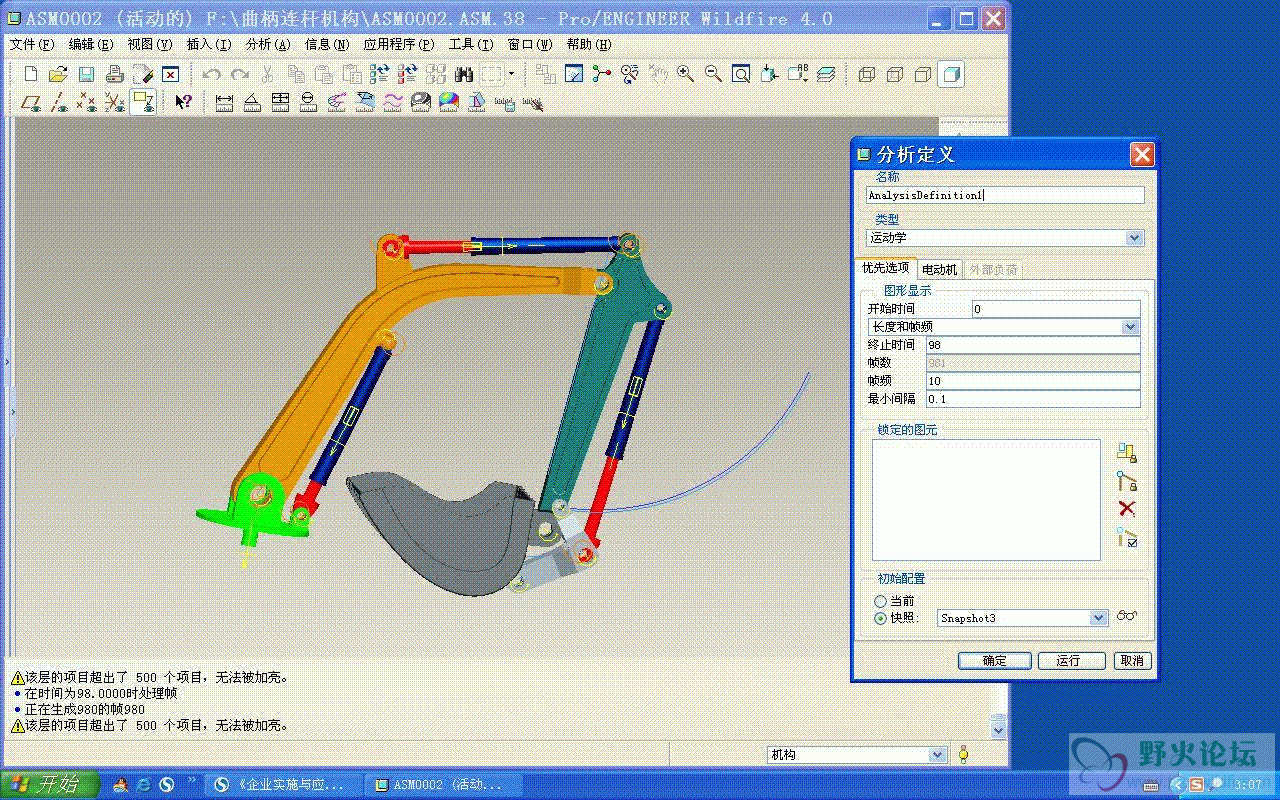1280x800 pixels.
Task: Open the 分析(A) menu
Action: click(x=268, y=45)
